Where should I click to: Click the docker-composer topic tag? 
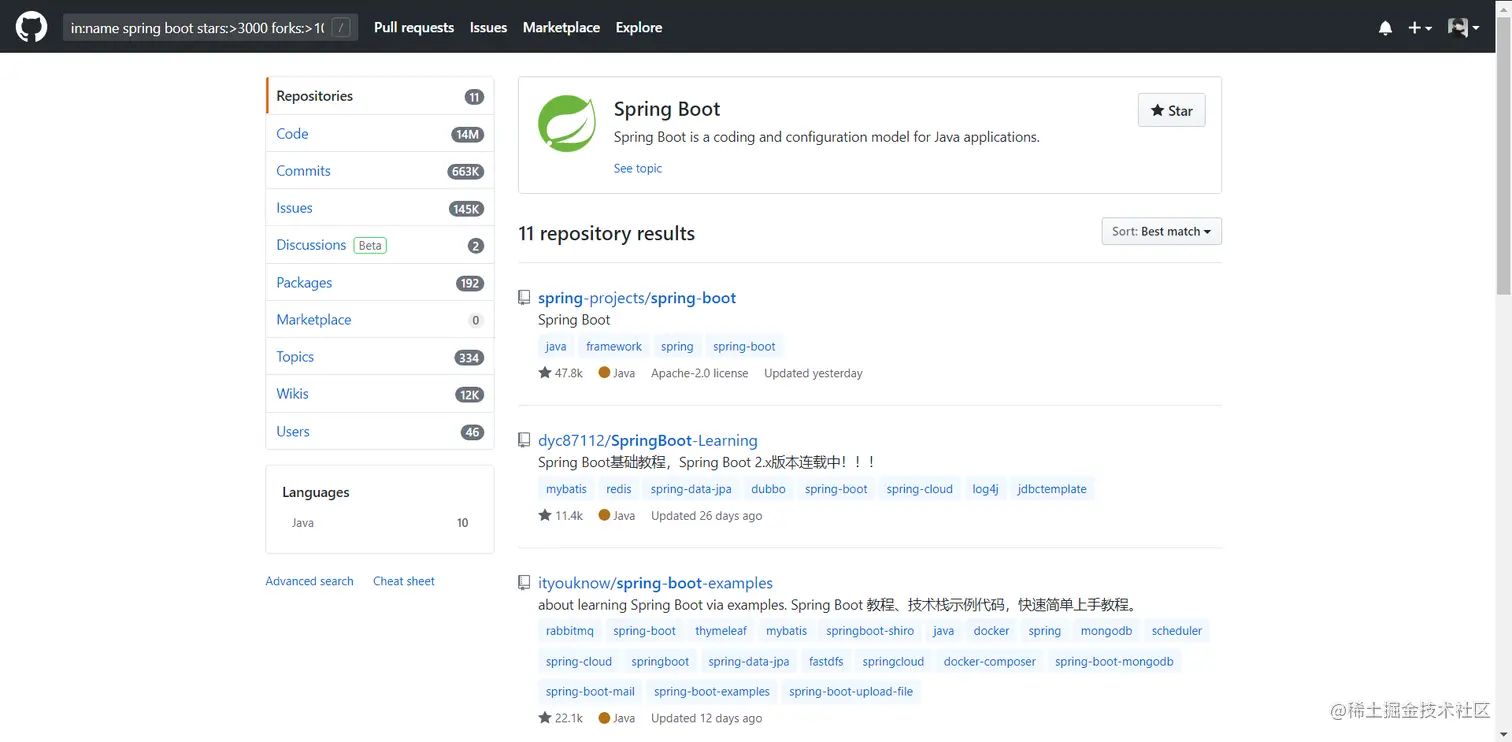coord(990,661)
